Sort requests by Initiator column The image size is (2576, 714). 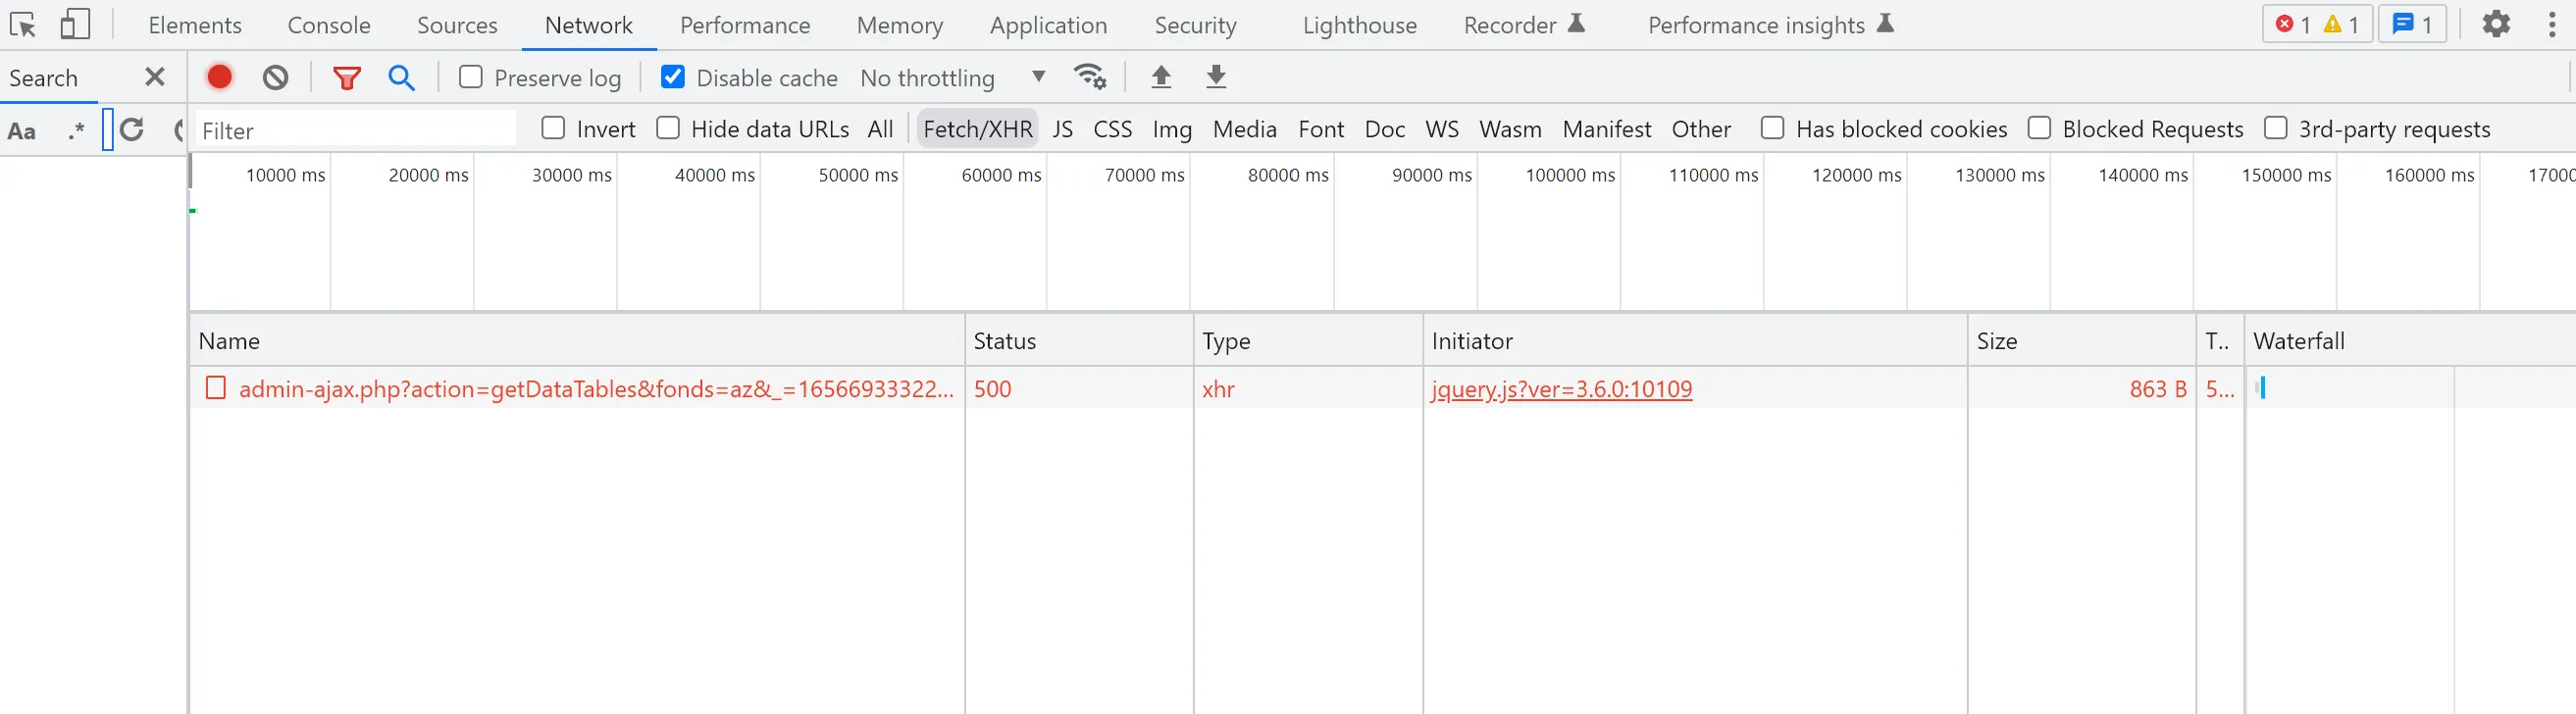(1695, 341)
